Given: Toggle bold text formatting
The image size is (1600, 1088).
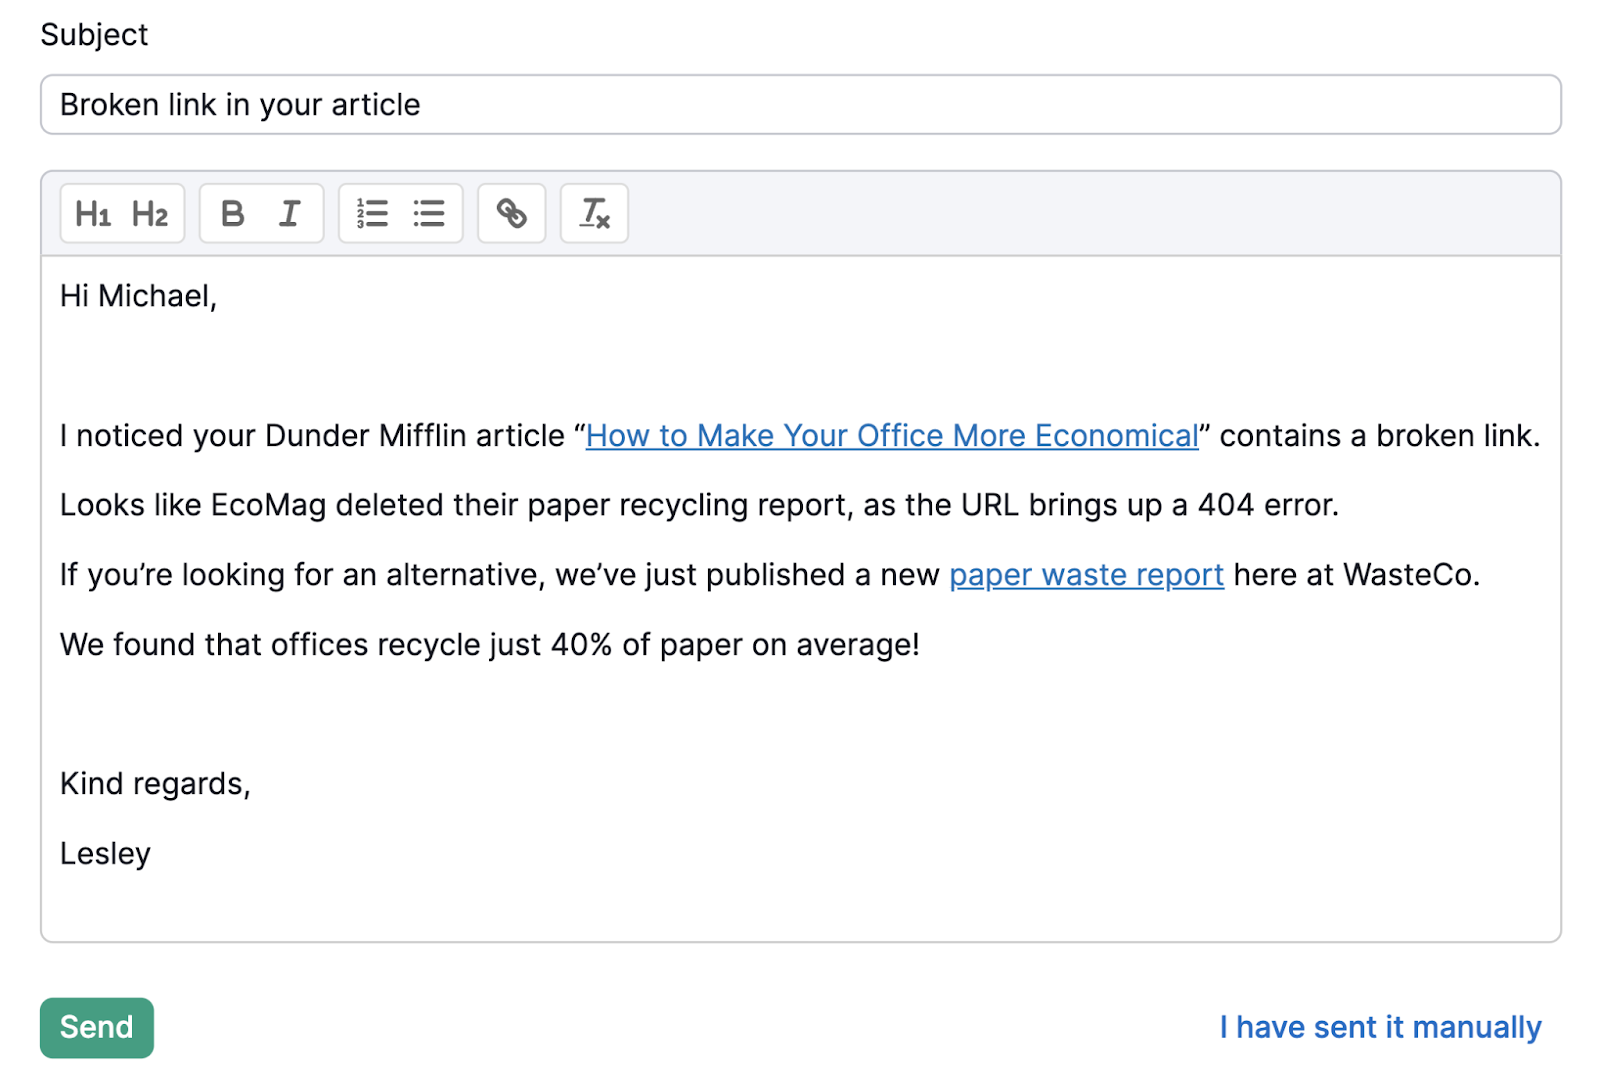Looking at the screenshot, I should (232, 212).
